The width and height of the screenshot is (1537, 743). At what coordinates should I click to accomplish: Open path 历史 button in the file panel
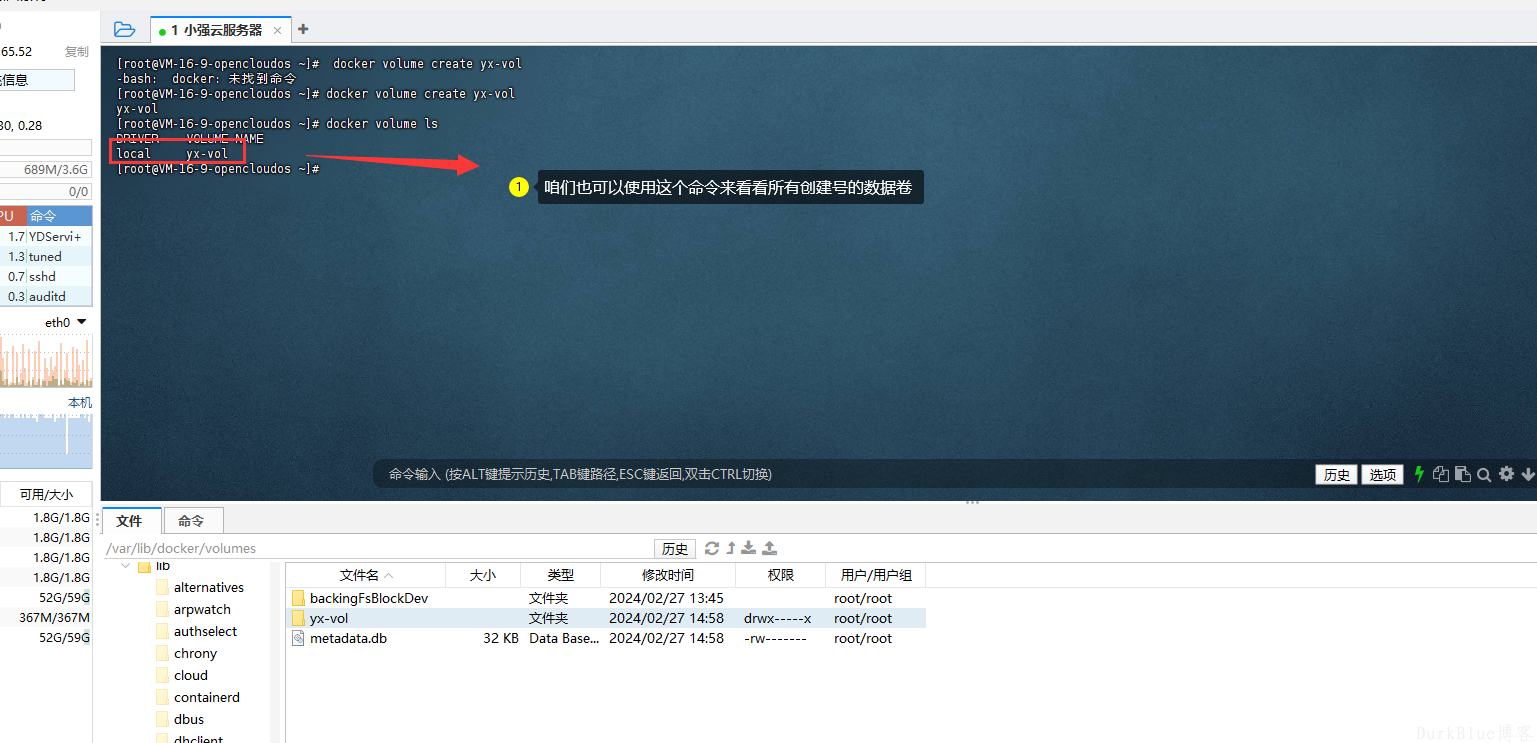click(x=676, y=548)
